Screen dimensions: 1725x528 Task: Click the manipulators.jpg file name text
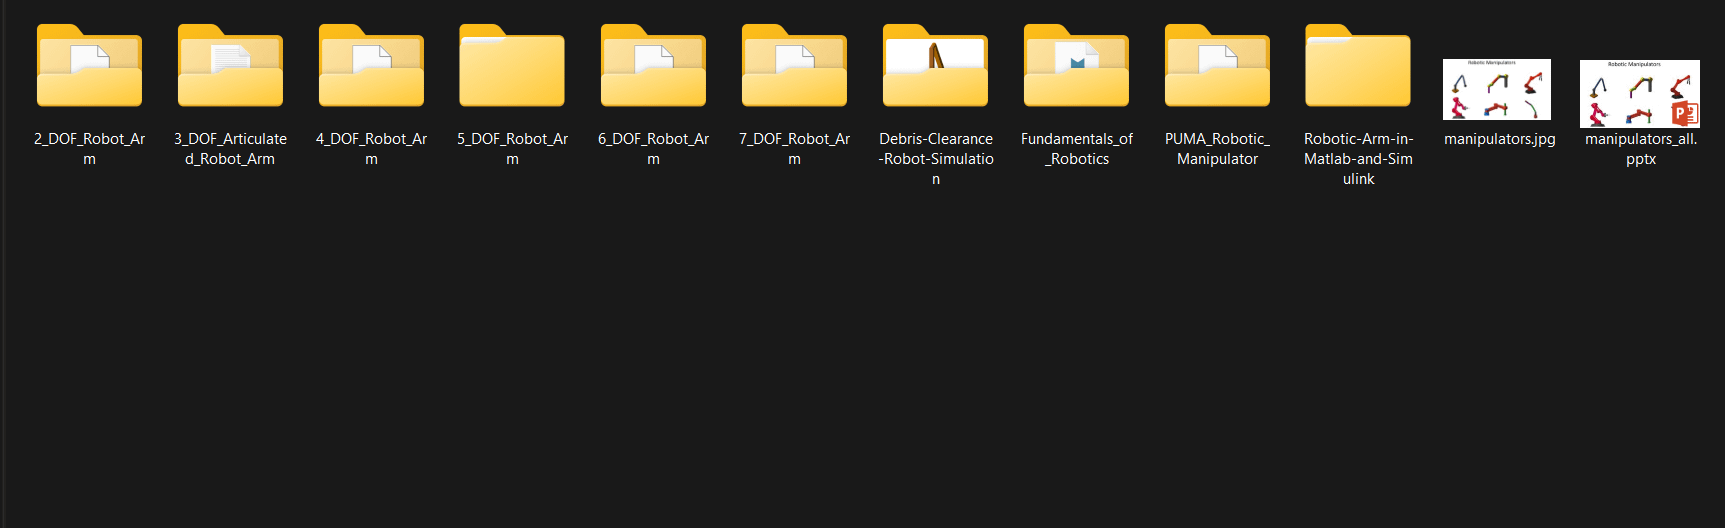click(x=1499, y=139)
